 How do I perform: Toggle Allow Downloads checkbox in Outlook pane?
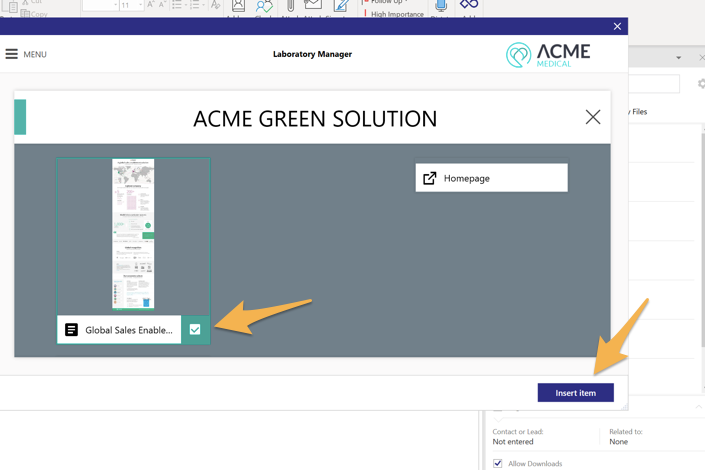(x=497, y=463)
